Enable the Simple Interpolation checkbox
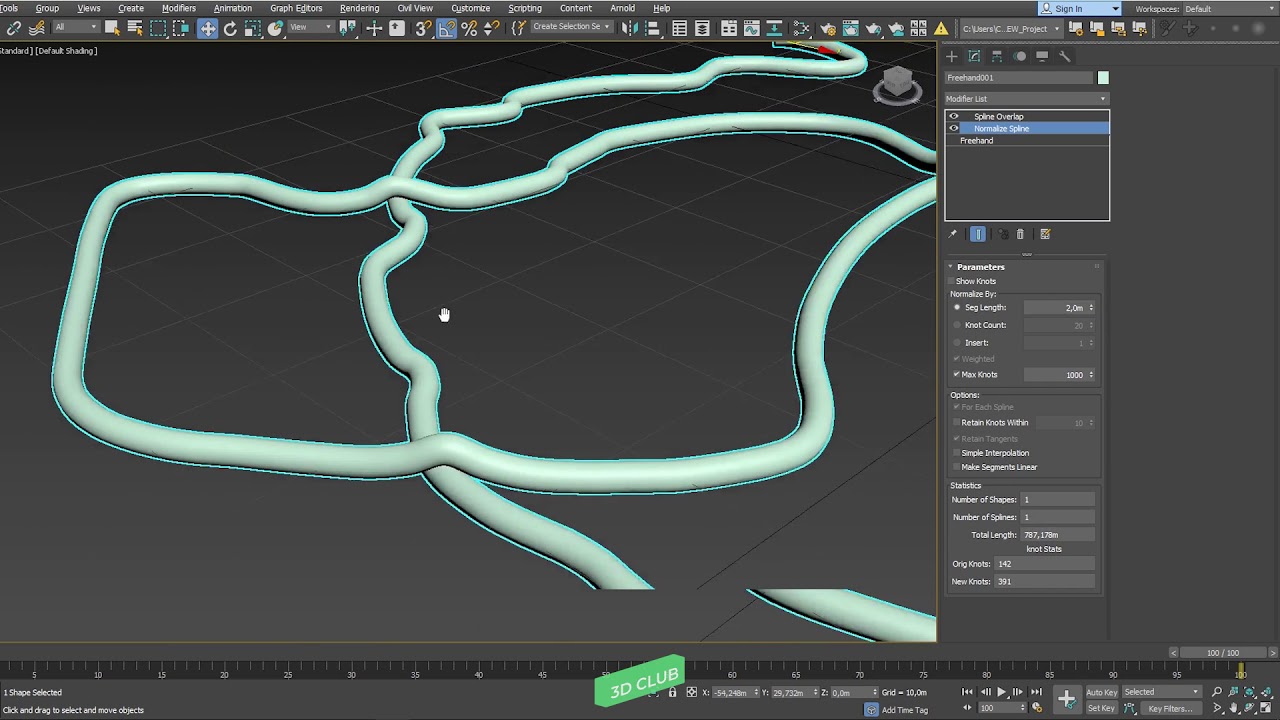Viewport: 1280px width, 720px height. (957, 453)
